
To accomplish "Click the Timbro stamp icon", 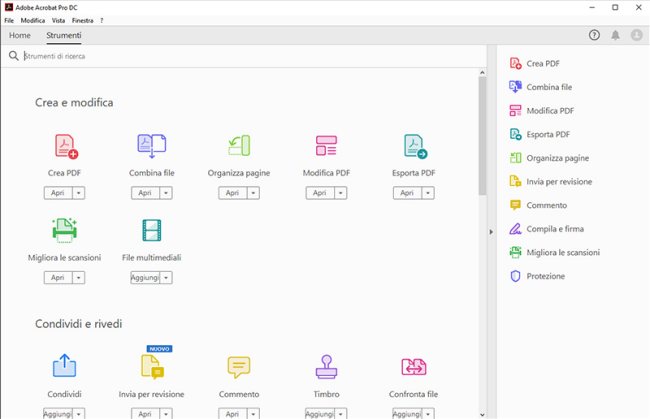I will click(326, 366).
